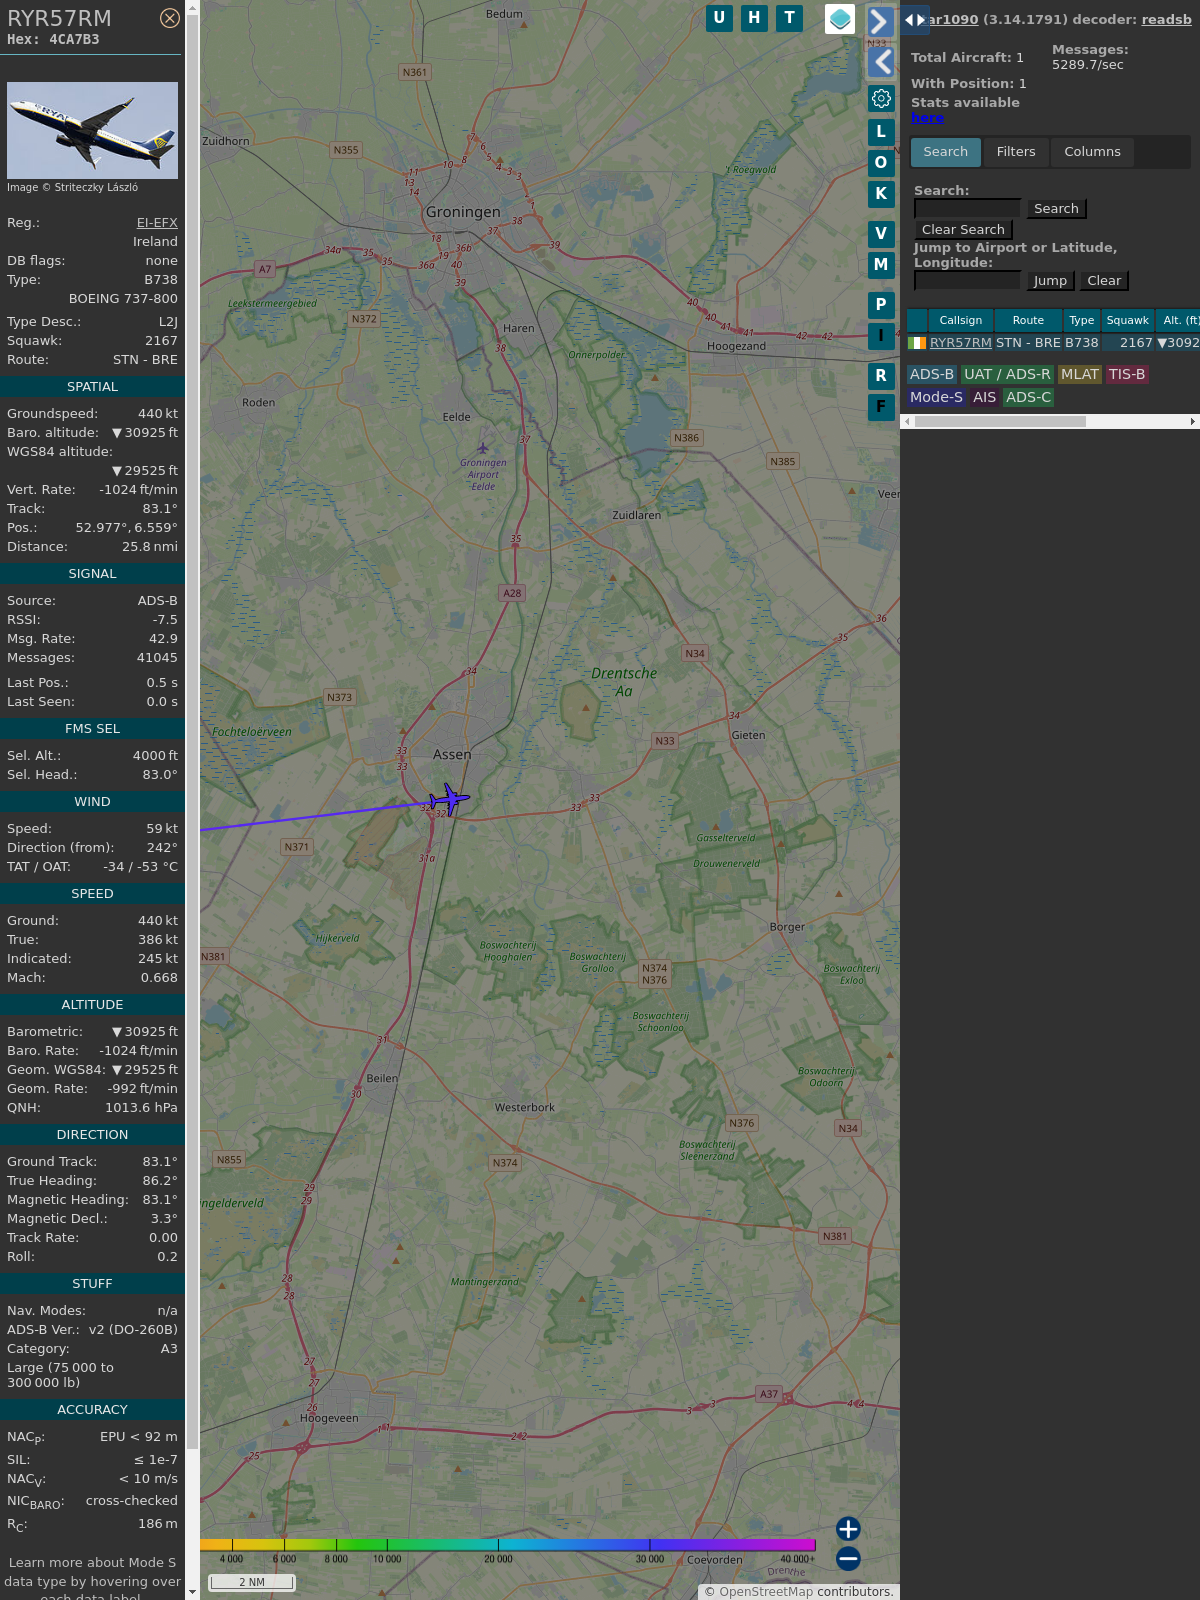Click the zoom in plus button

[848, 1529]
